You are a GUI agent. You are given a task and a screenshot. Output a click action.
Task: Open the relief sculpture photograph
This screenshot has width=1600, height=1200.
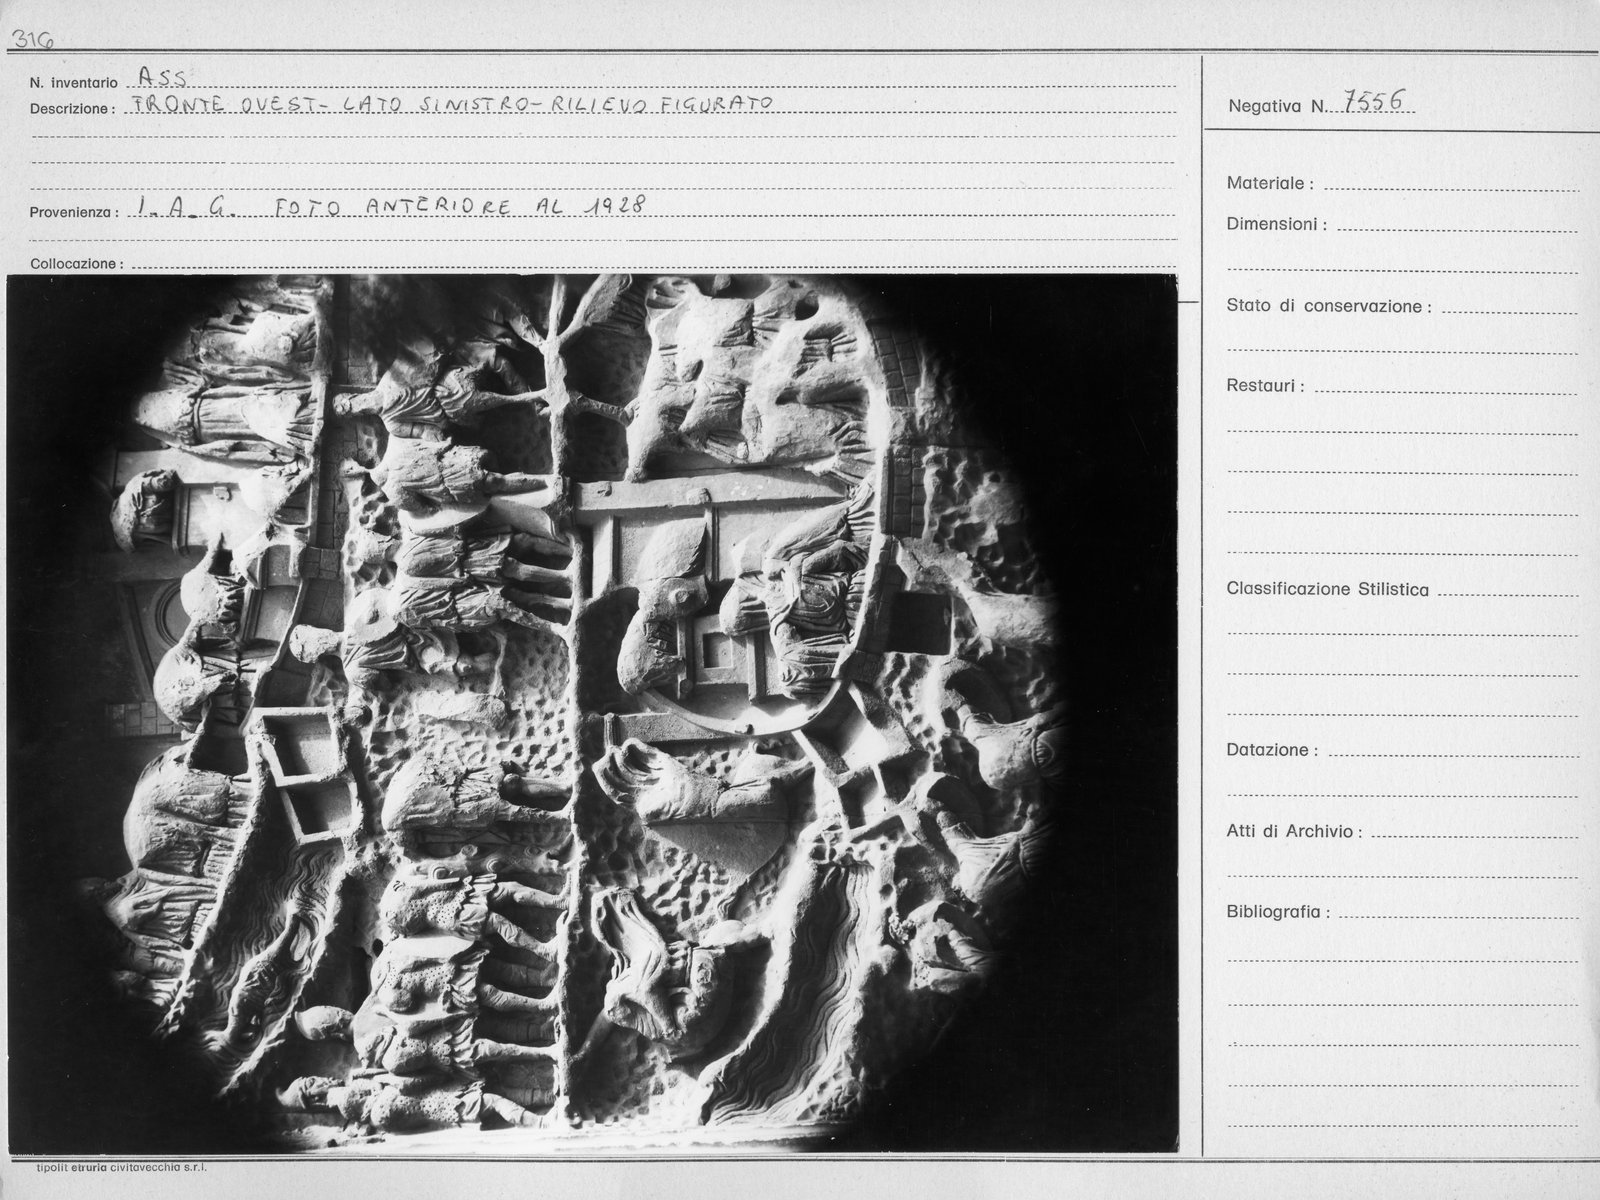tap(592, 714)
